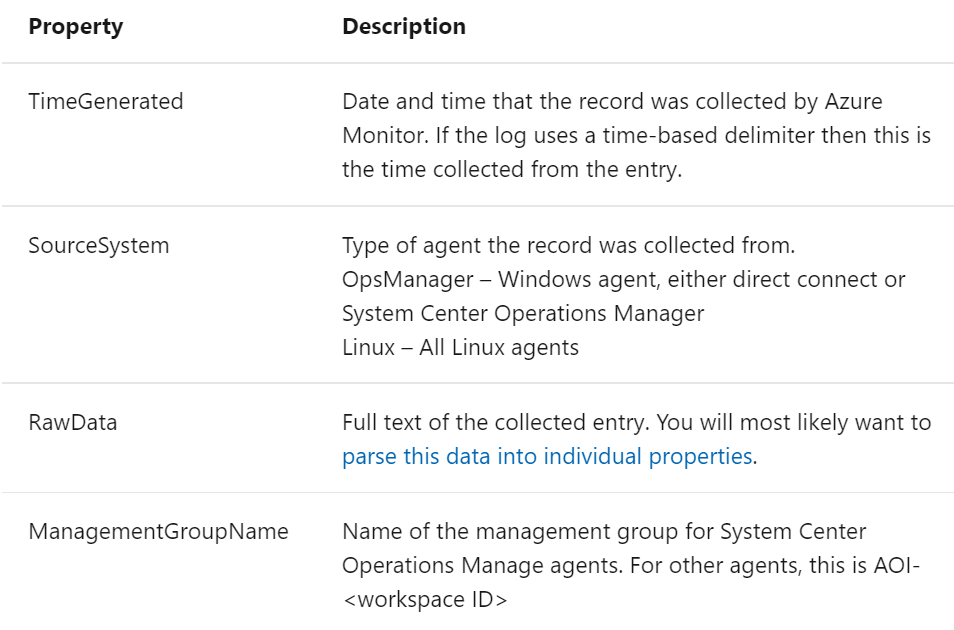Click the Description column header
This screenshot has width=954, height=630.
click(x=406, y=26)
